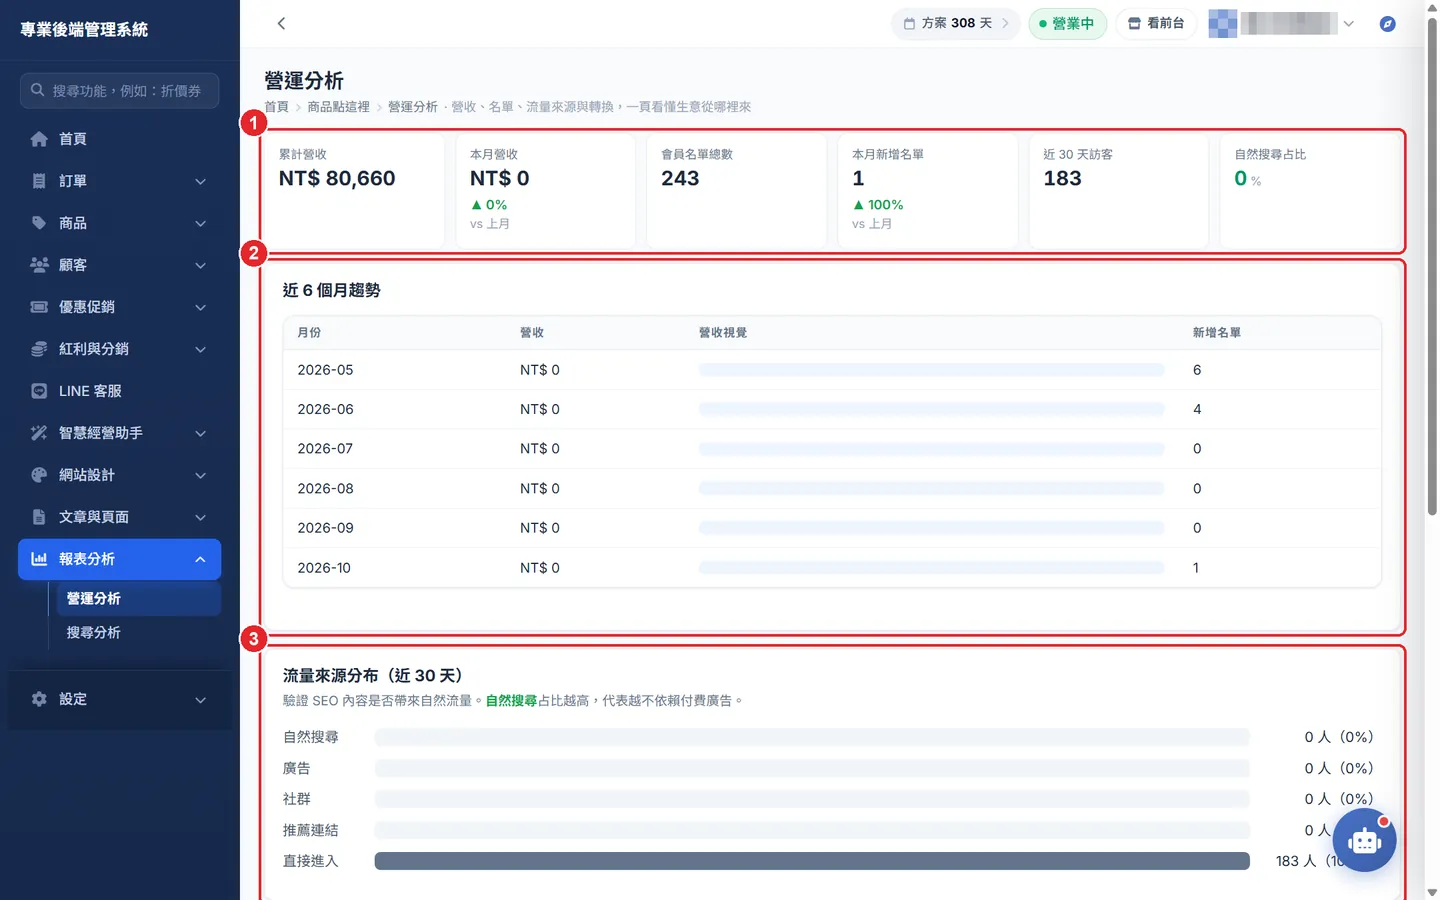Click the 直接進入 traffic source bar

[812, 861]
